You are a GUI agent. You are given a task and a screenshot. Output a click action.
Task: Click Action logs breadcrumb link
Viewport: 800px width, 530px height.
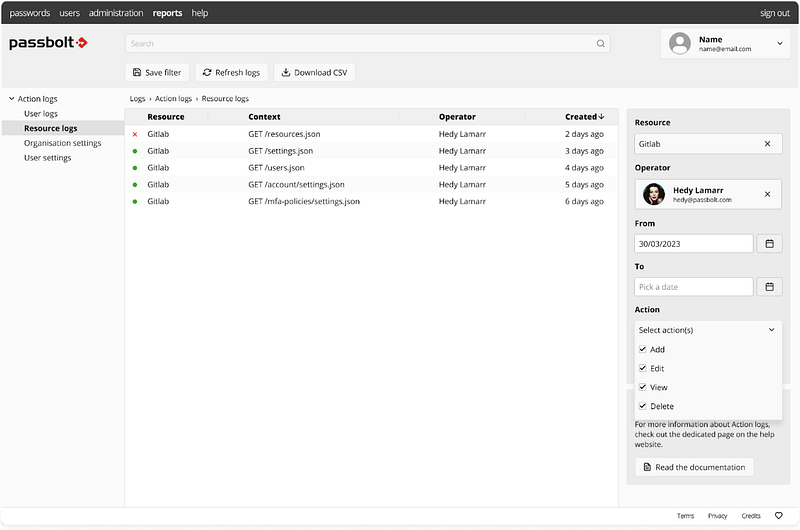(173, 98)
